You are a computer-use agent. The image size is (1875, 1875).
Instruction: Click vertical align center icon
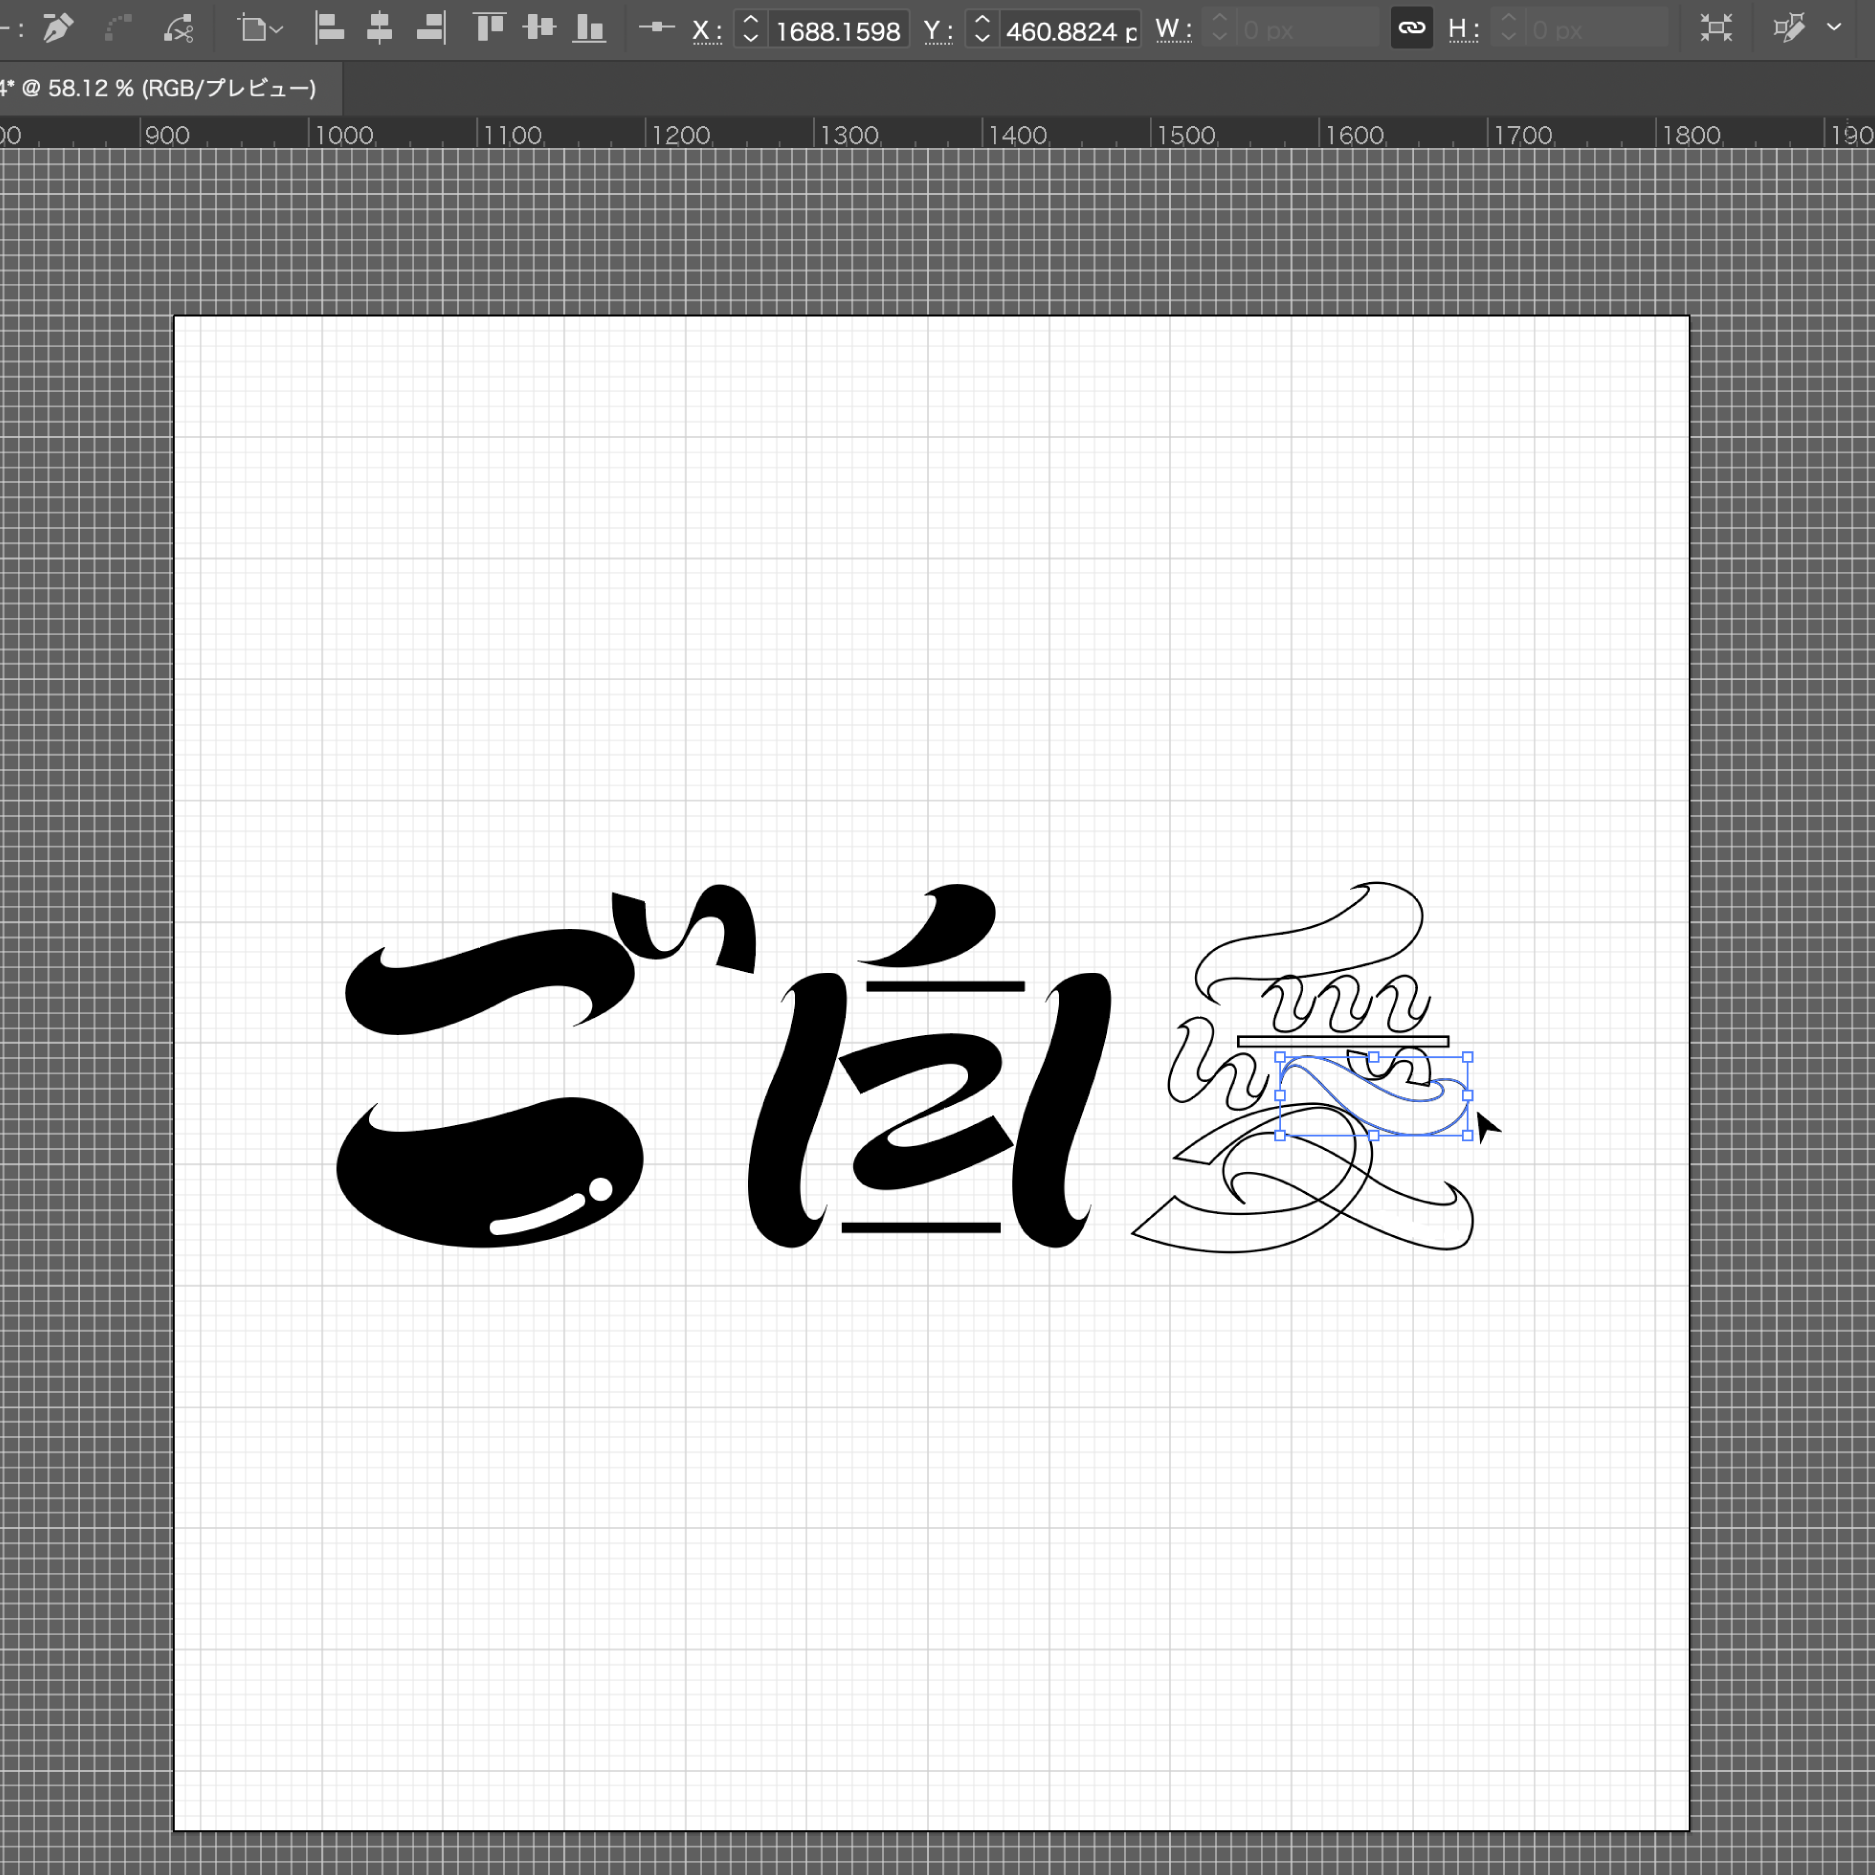539,27
